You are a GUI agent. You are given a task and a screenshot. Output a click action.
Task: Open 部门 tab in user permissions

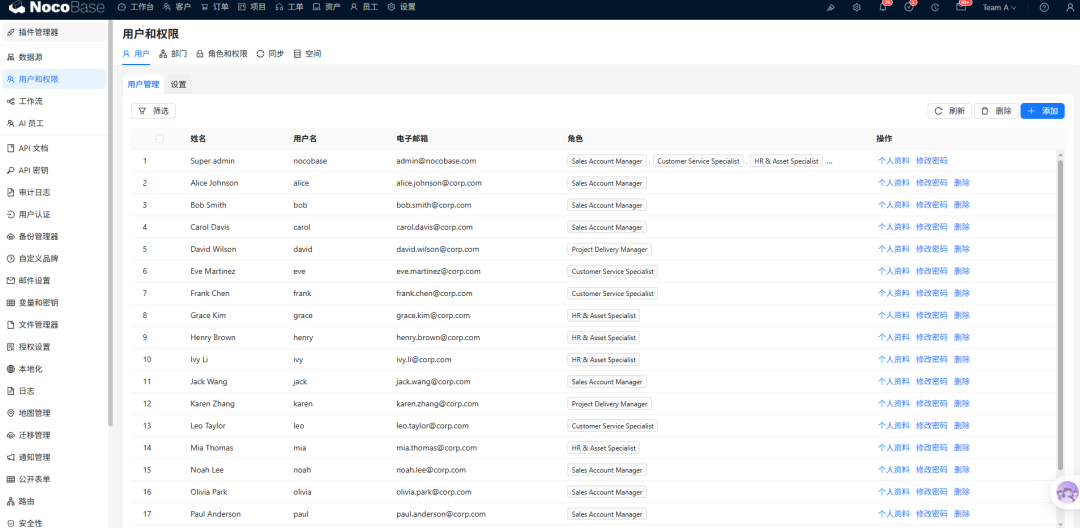point(173,54)
